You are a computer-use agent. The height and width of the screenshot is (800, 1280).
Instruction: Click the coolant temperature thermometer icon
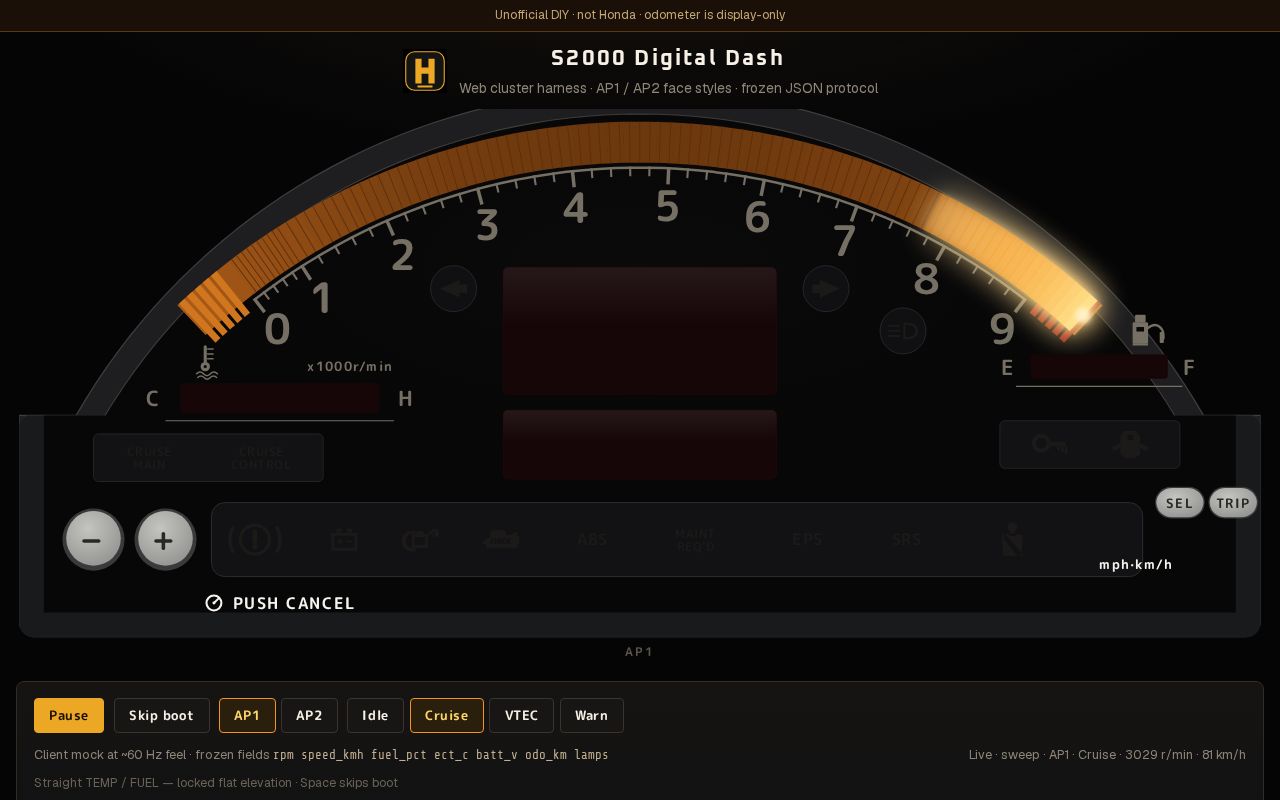pyautogui.click(x=207, y=362)
